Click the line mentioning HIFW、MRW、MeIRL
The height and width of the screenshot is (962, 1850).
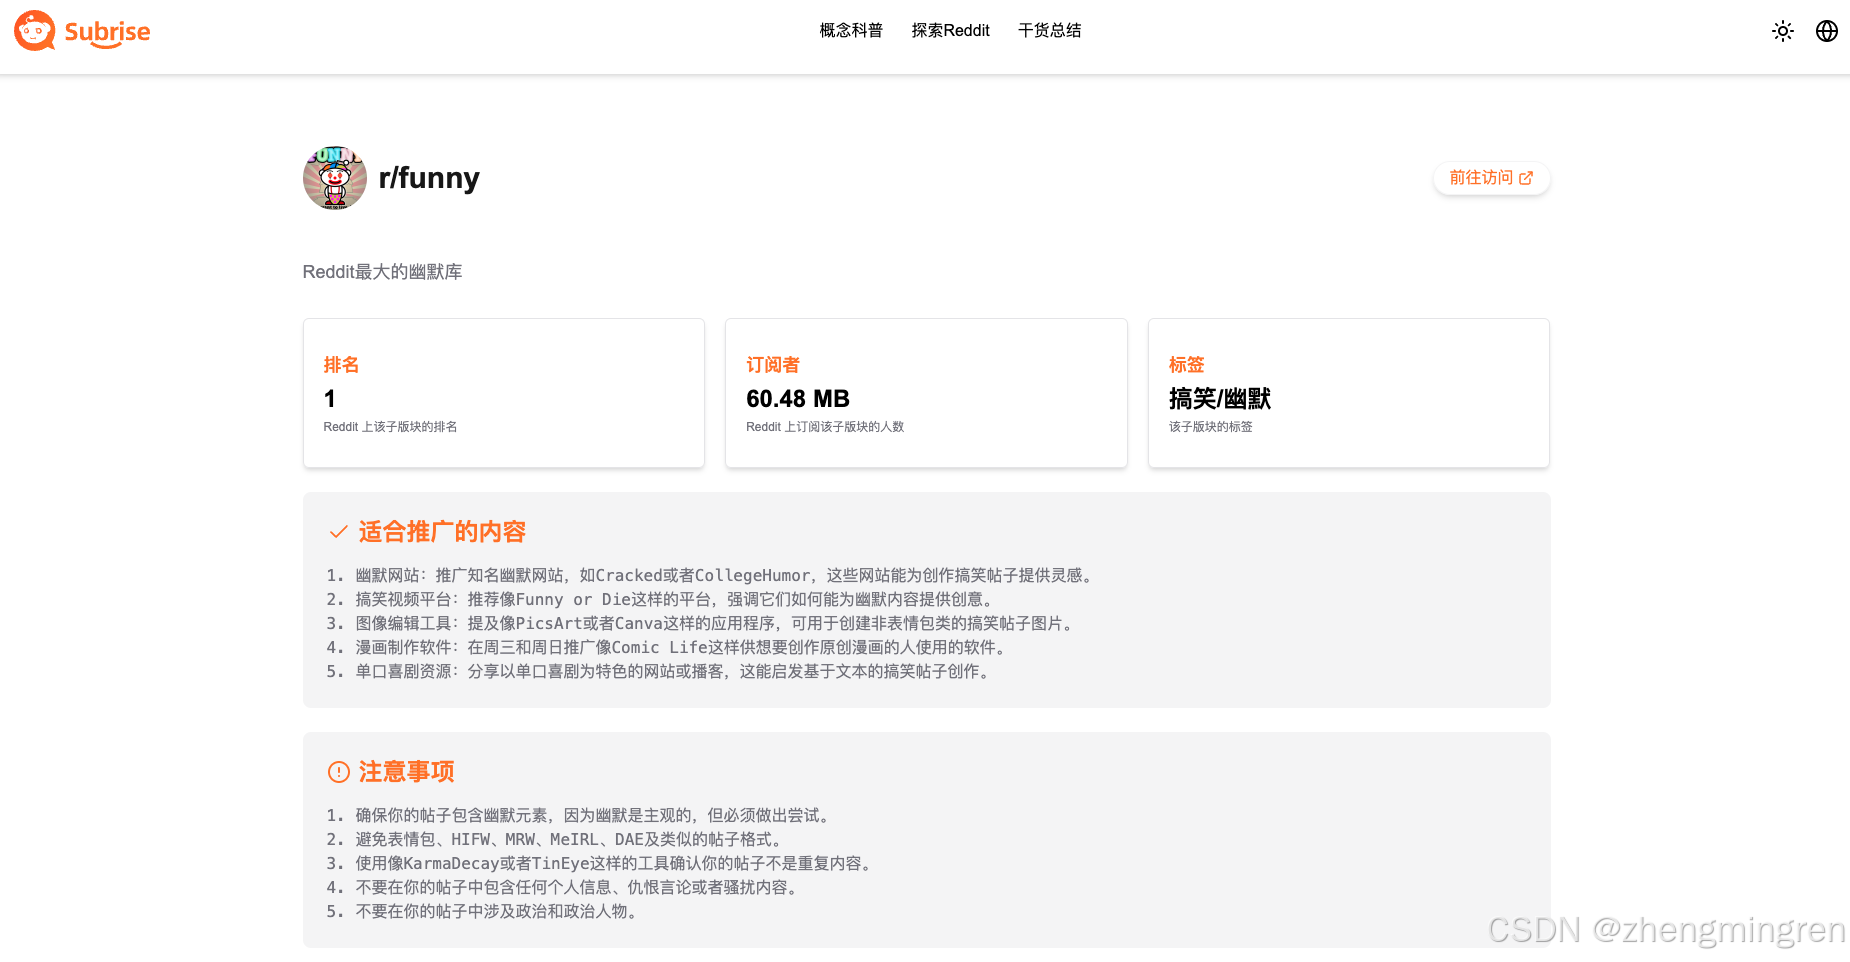[x=557, y=840]
